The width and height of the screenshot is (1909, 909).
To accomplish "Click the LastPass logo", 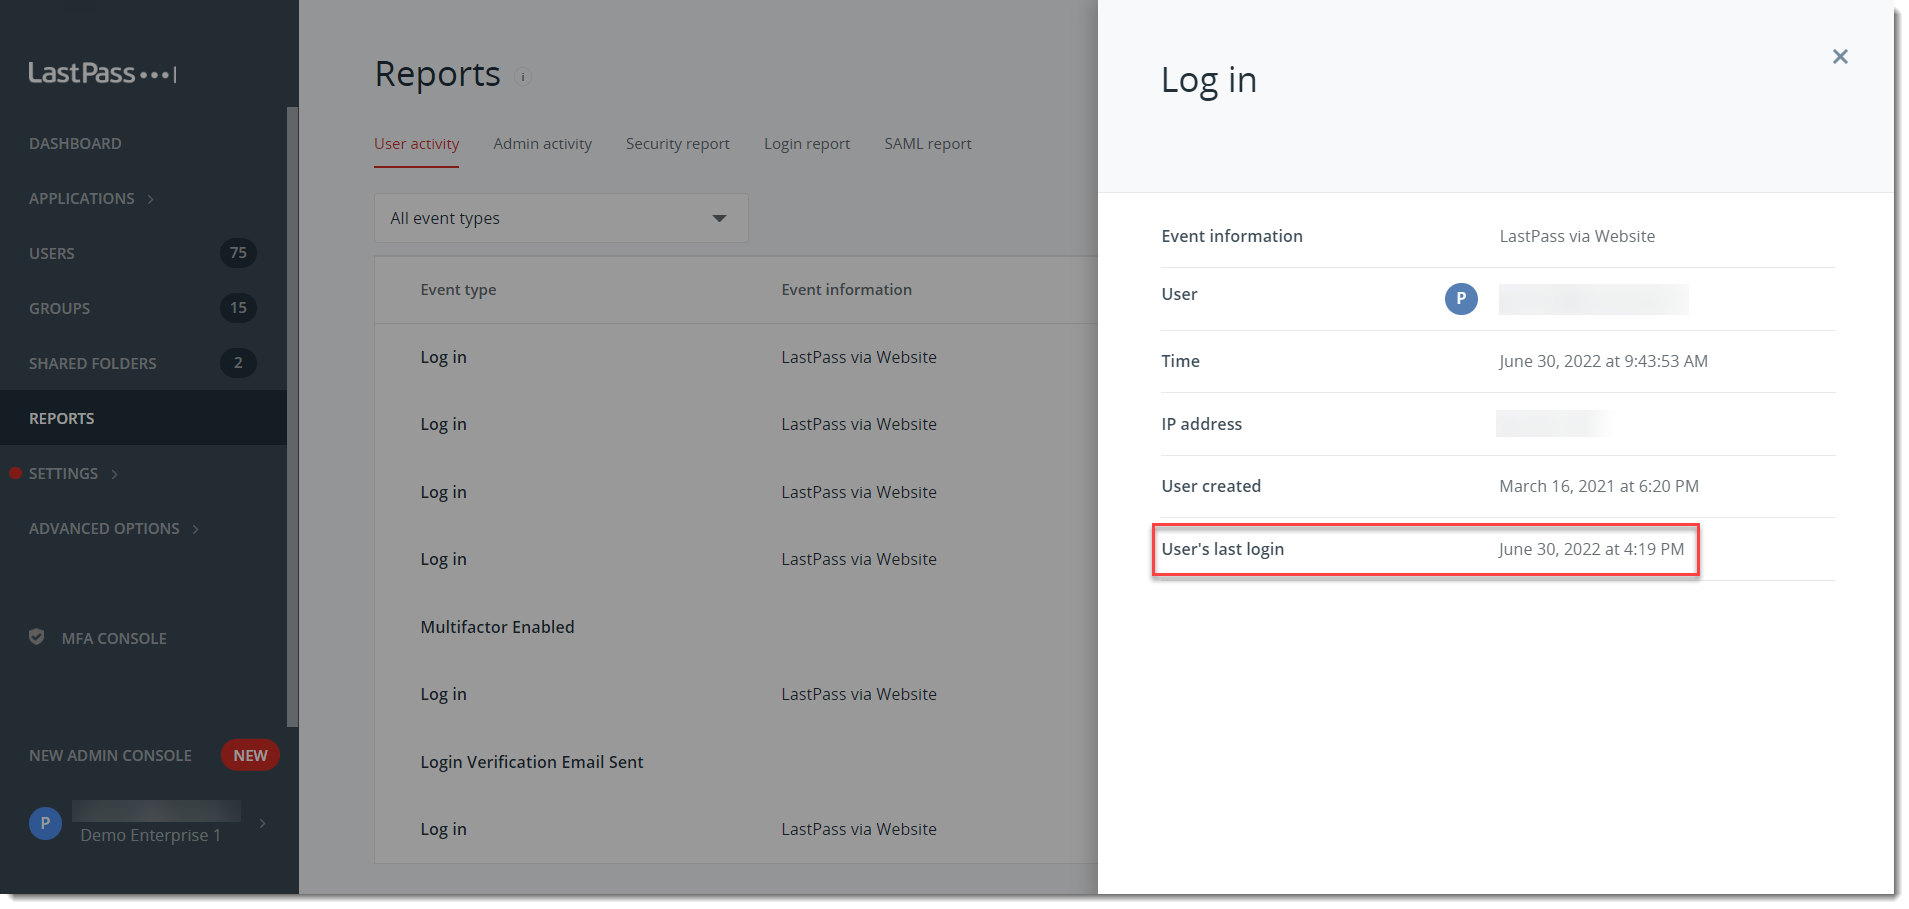I will (101, 72).
